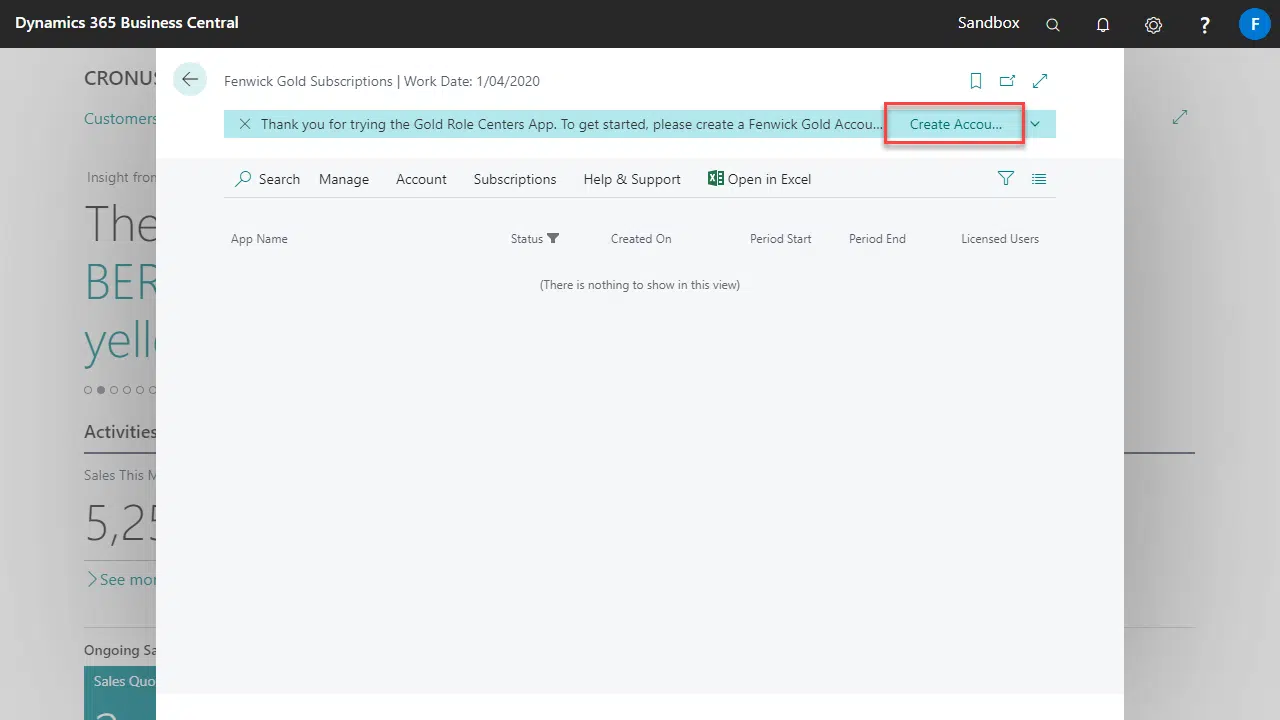Open page in new window icon
Screen dimensions: 1280x720
point(1007,81)
